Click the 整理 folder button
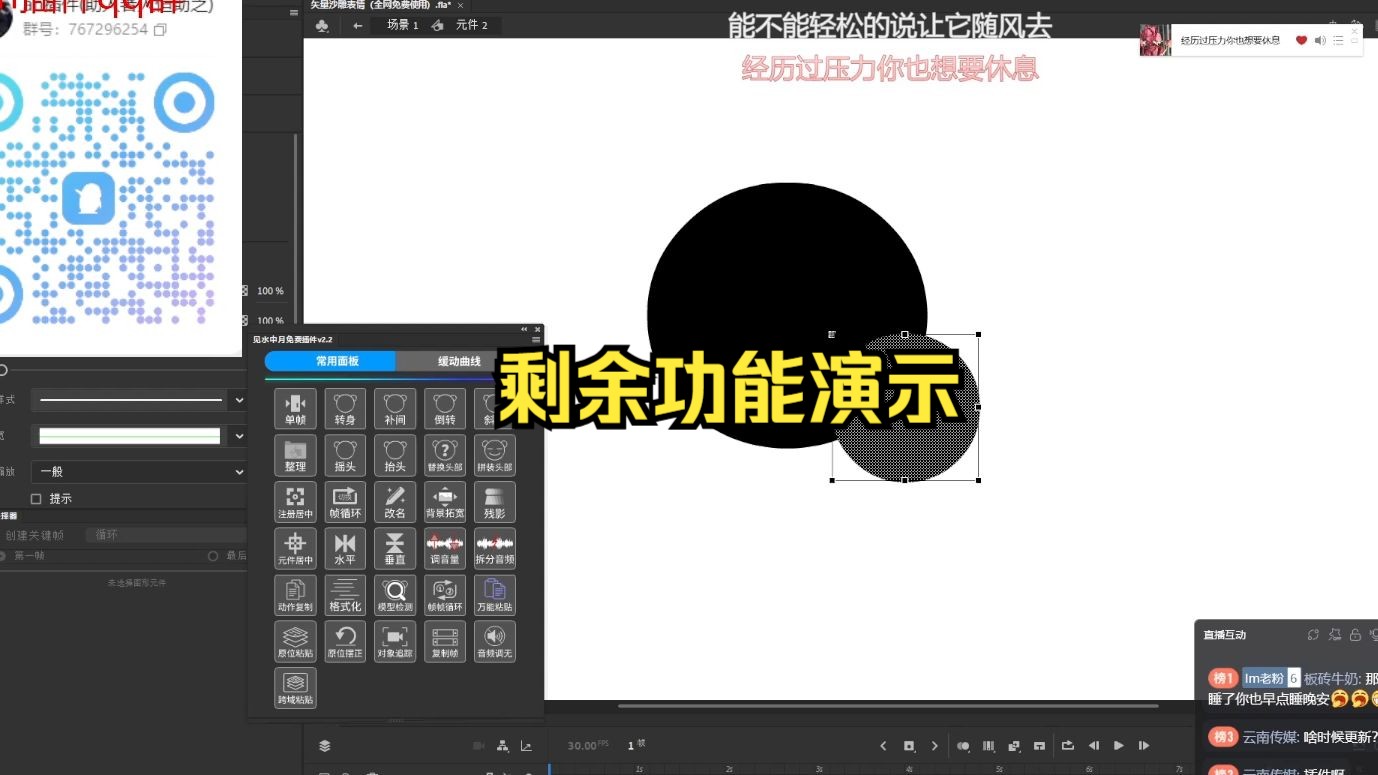Image resolution: width=1378 pixels, height=775 pixels. pyautogui.click(x=295, y=455)
